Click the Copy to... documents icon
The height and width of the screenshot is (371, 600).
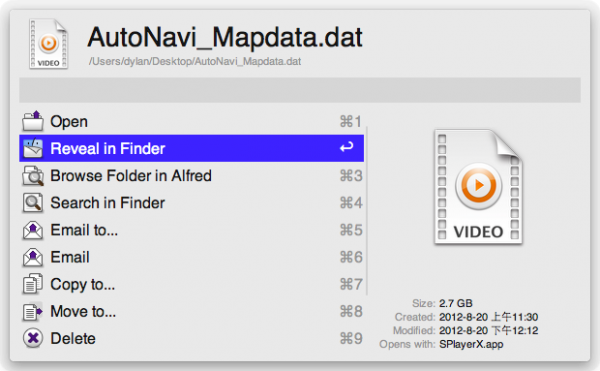click(x=33, y=284)
